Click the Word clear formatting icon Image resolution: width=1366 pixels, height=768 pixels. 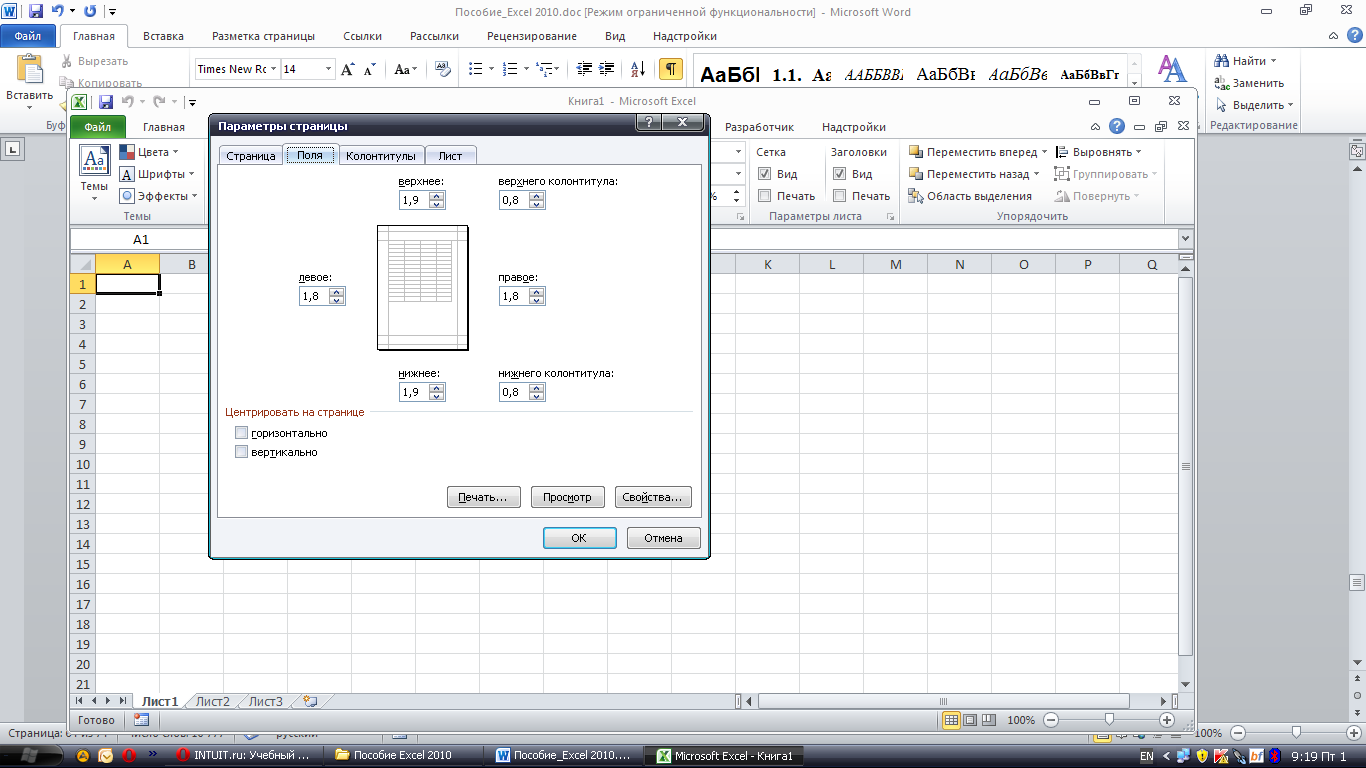click(441, 69)
